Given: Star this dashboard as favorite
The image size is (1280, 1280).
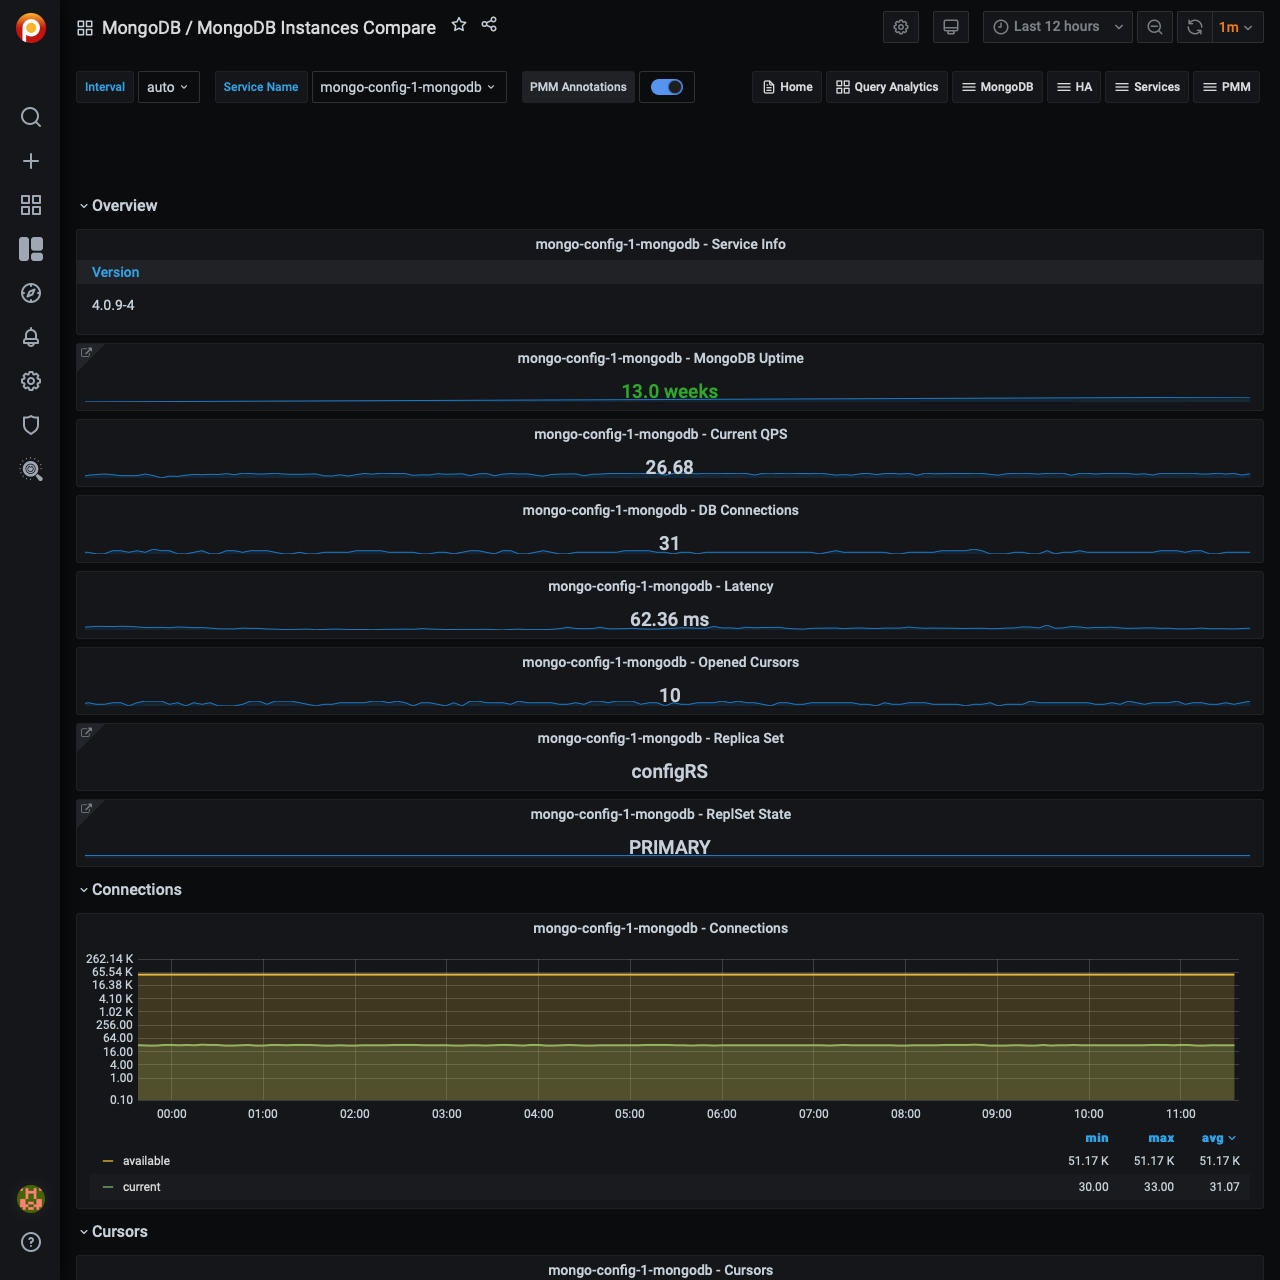Looking at the screenshot, I should [459, 24].
